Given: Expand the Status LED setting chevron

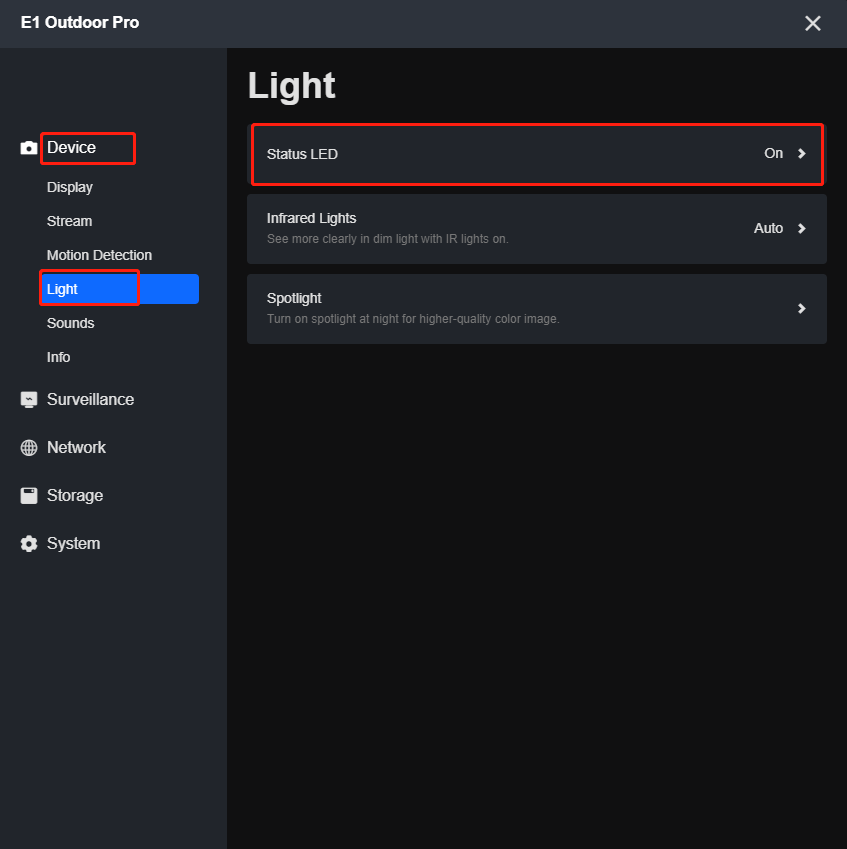Looking at the screenshot, I should tap(800, 153).
